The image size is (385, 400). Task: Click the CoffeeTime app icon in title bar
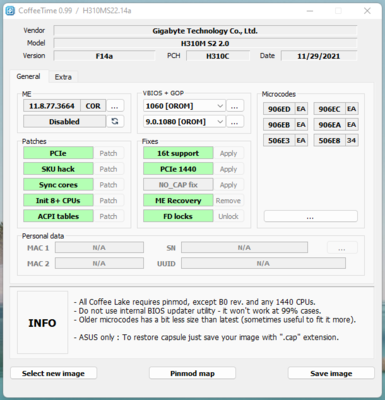coord(10,11)
